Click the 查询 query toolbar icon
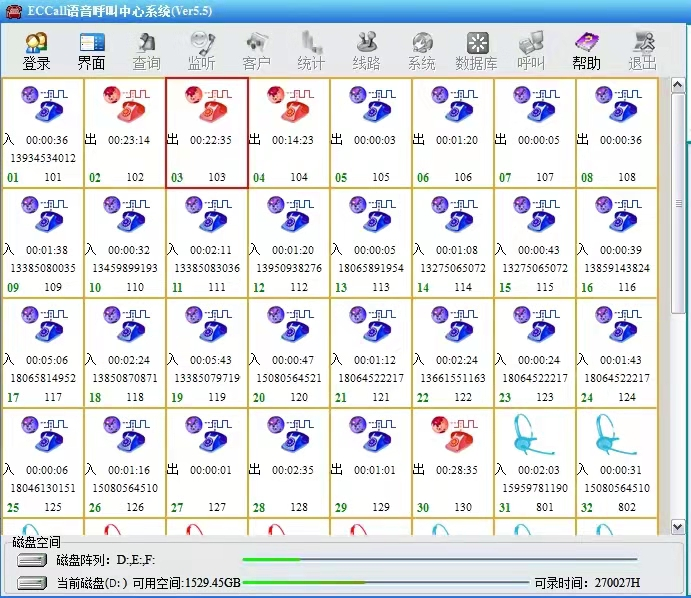Image resolution: width=691 pixels, height=598 pixels. coord(146,51)
